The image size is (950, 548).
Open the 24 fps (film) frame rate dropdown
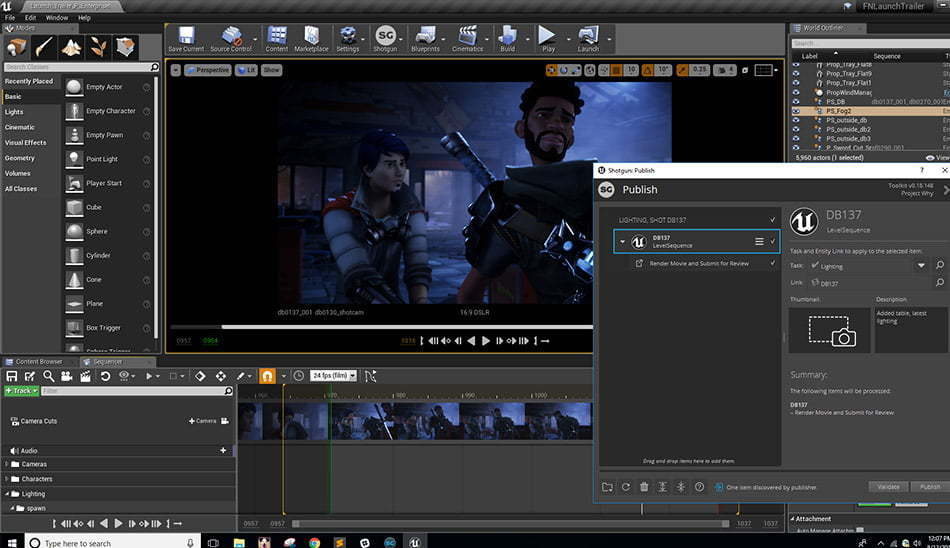[x=333, y=376]
